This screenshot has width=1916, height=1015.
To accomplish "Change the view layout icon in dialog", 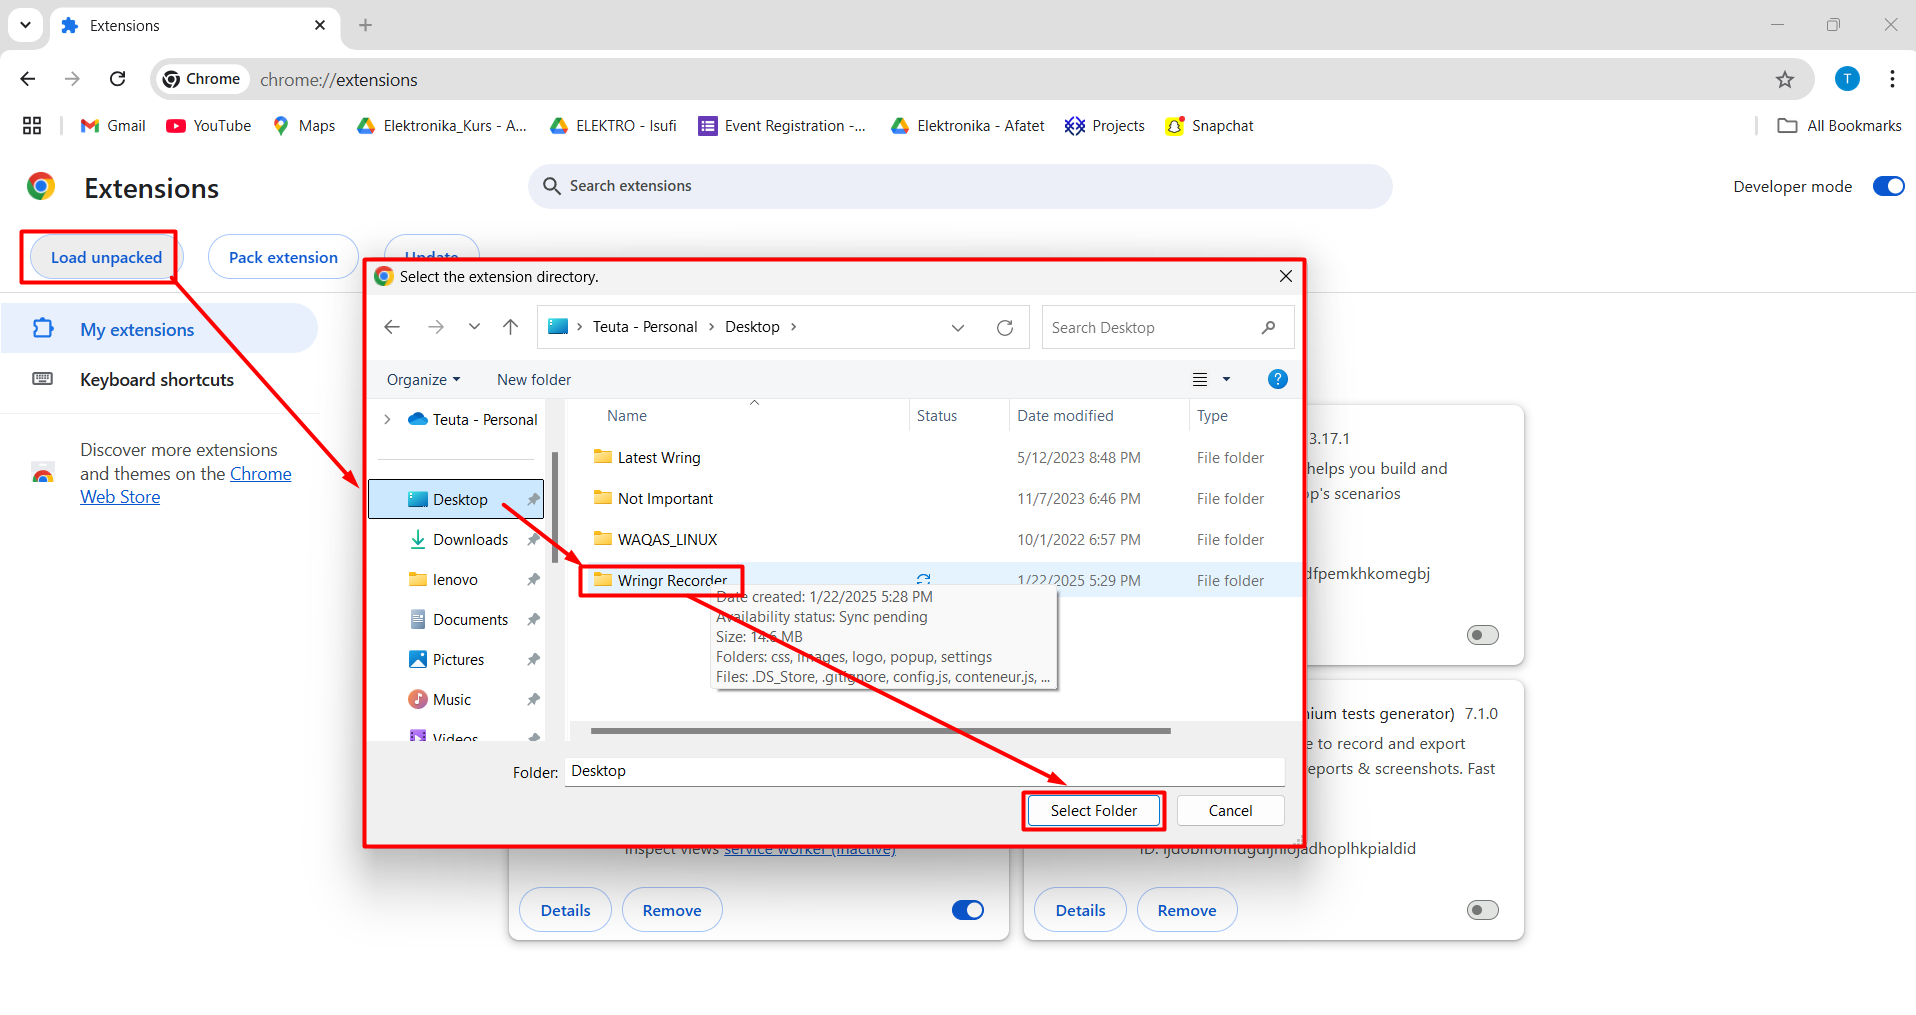I will [x=1200, y=380].
